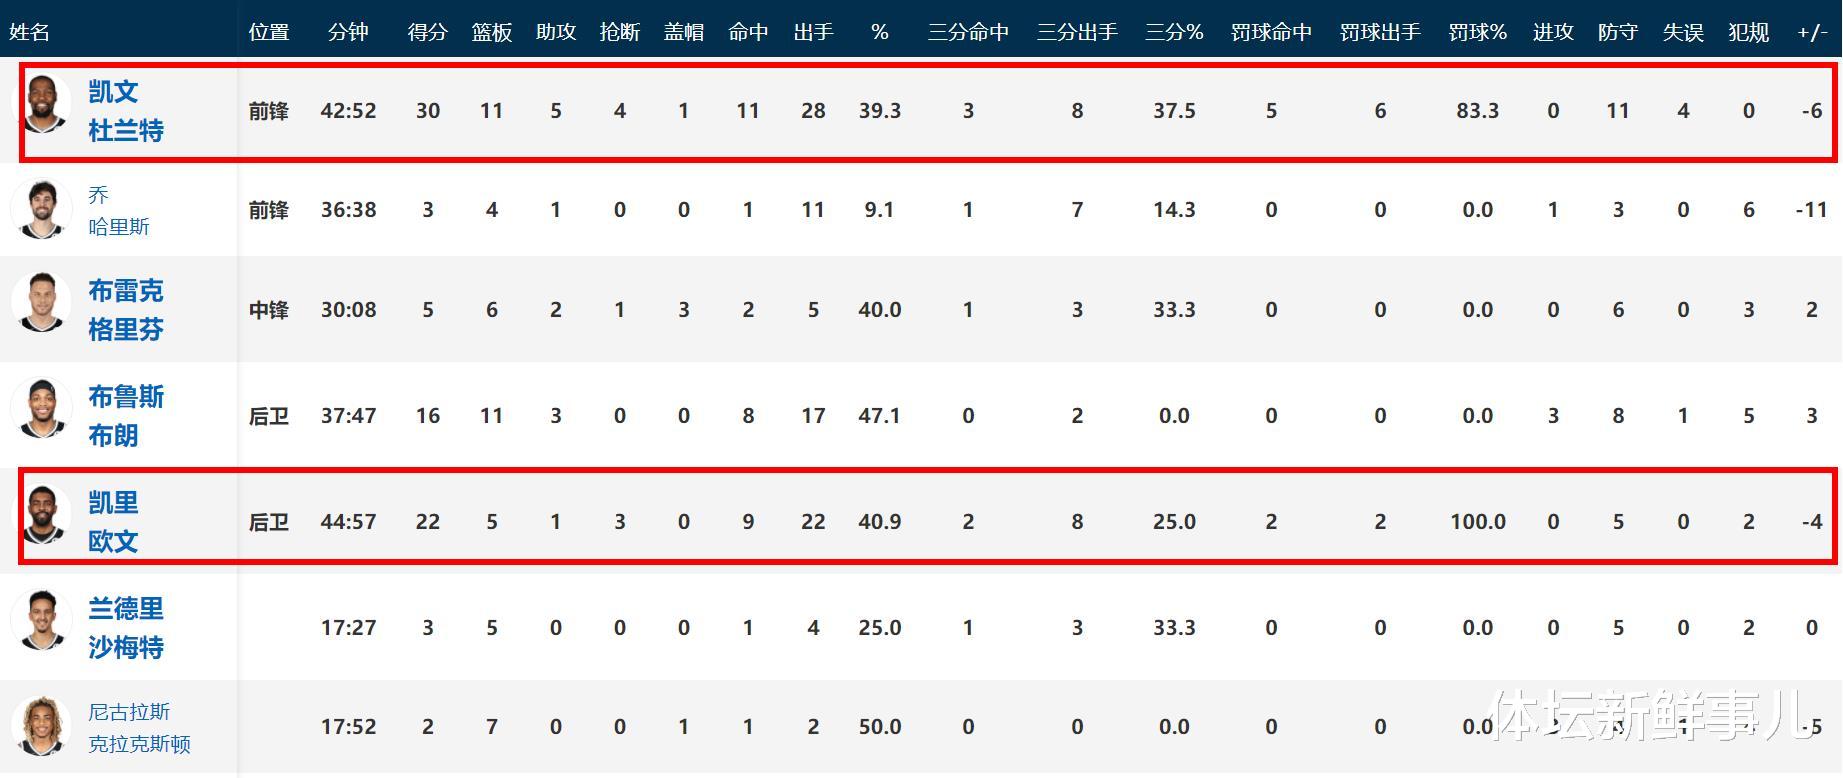1843x778 pixels.
Task: Open the 凯文 杜兰特 player link
Action: tap(125, 111)
